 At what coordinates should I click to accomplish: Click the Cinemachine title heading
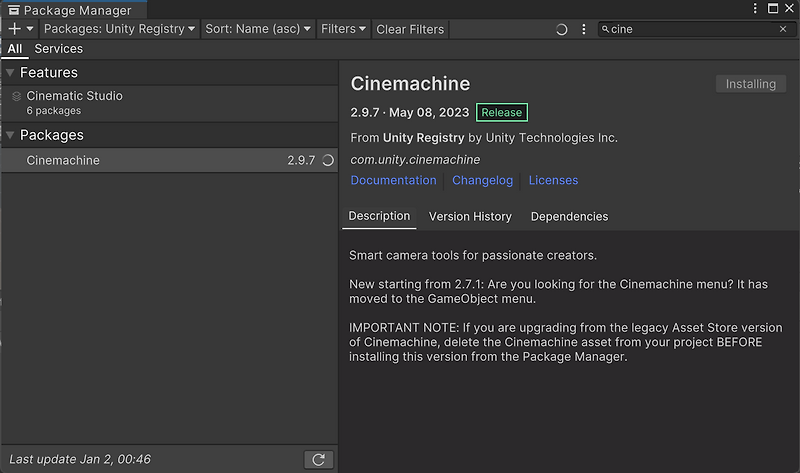coord(410,84)
